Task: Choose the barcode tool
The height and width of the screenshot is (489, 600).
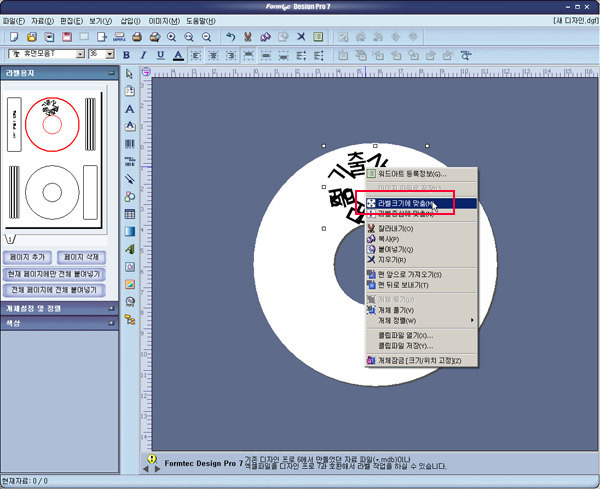Action: point(129,144)
